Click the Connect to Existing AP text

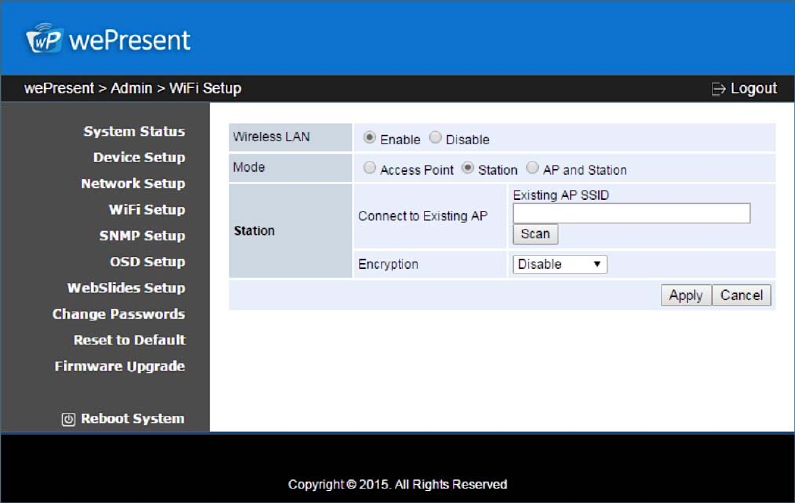click(423, 216)
